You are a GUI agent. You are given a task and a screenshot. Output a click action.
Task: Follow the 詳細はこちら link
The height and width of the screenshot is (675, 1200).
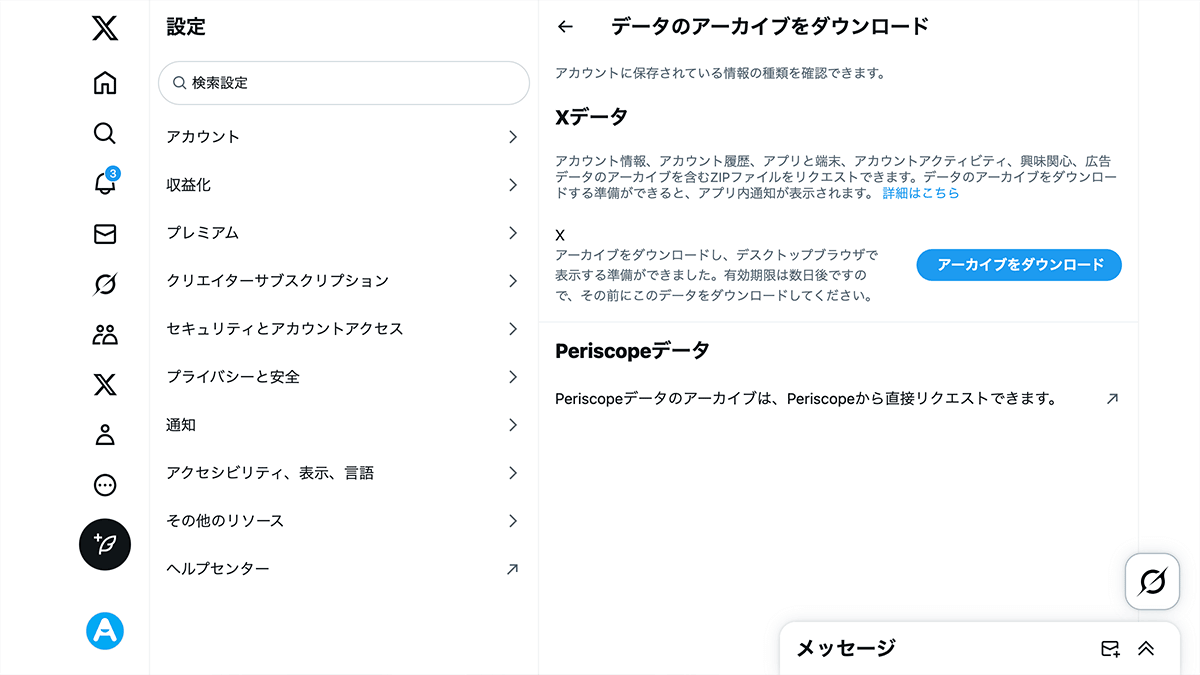[921, 193]
